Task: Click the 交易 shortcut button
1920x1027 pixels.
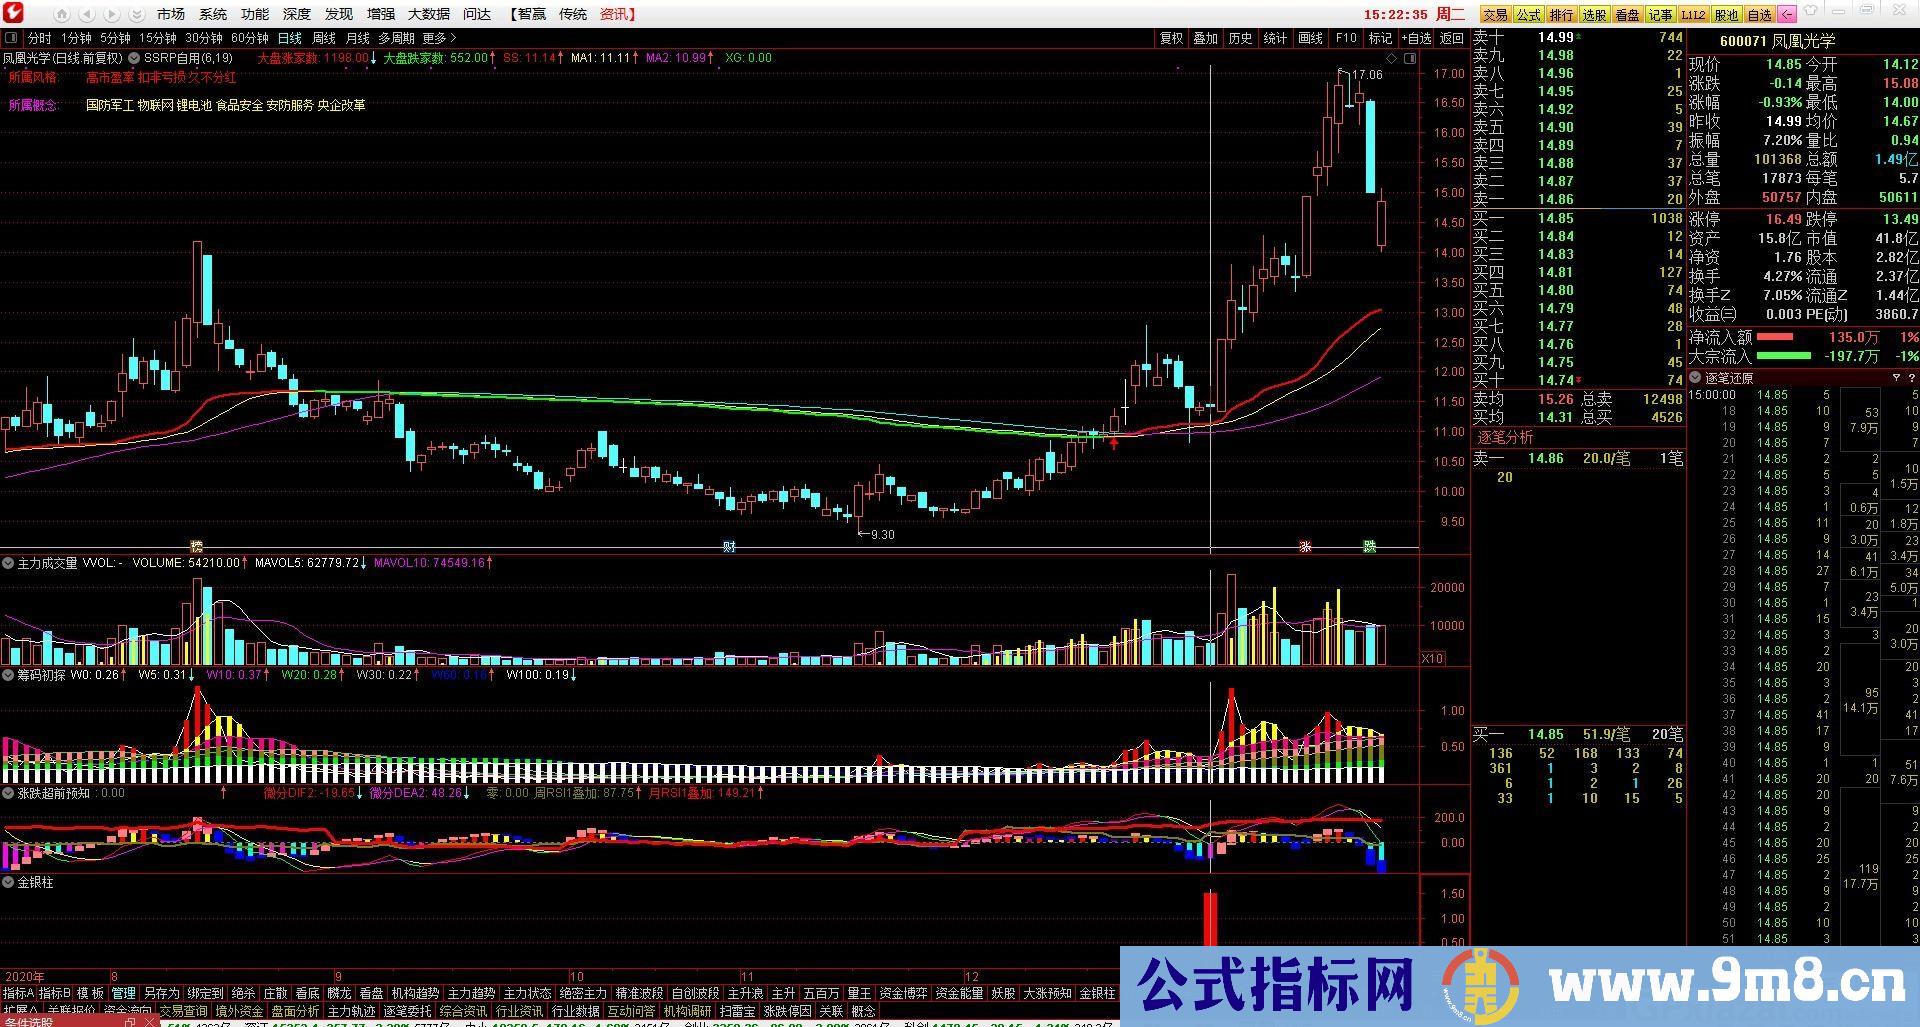Action: (1495, 15)
